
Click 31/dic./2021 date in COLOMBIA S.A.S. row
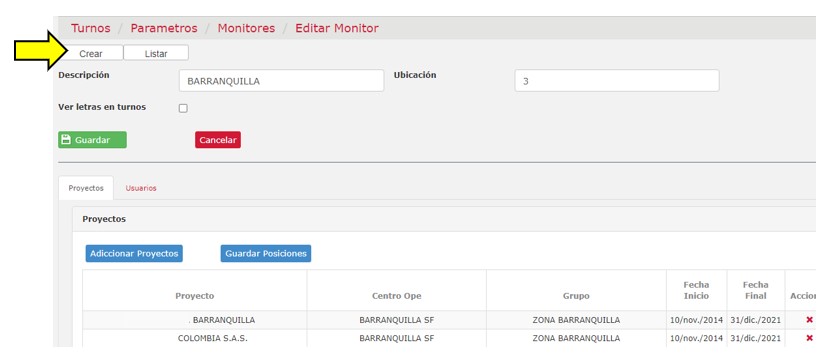coord(755,338)
